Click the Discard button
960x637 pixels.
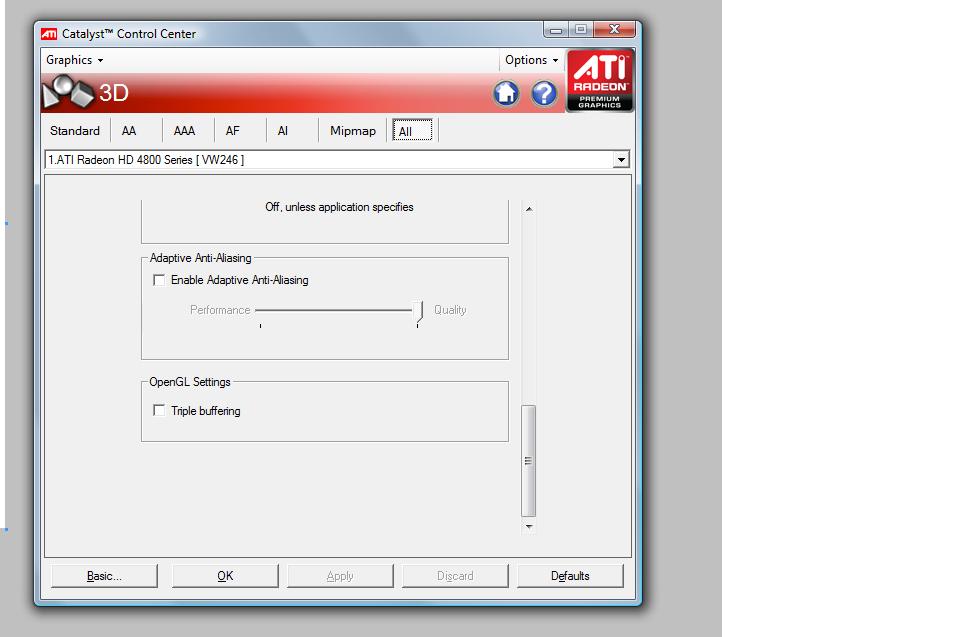455,576
